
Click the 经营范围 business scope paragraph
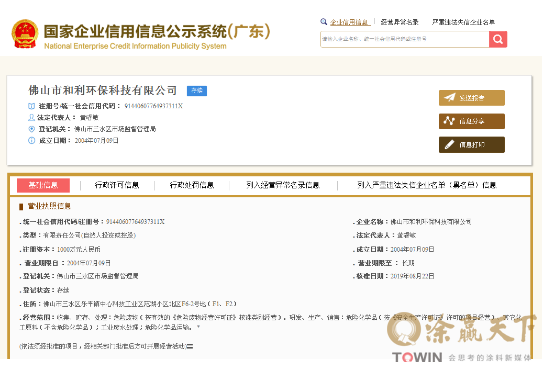click(x=270, y=322)
